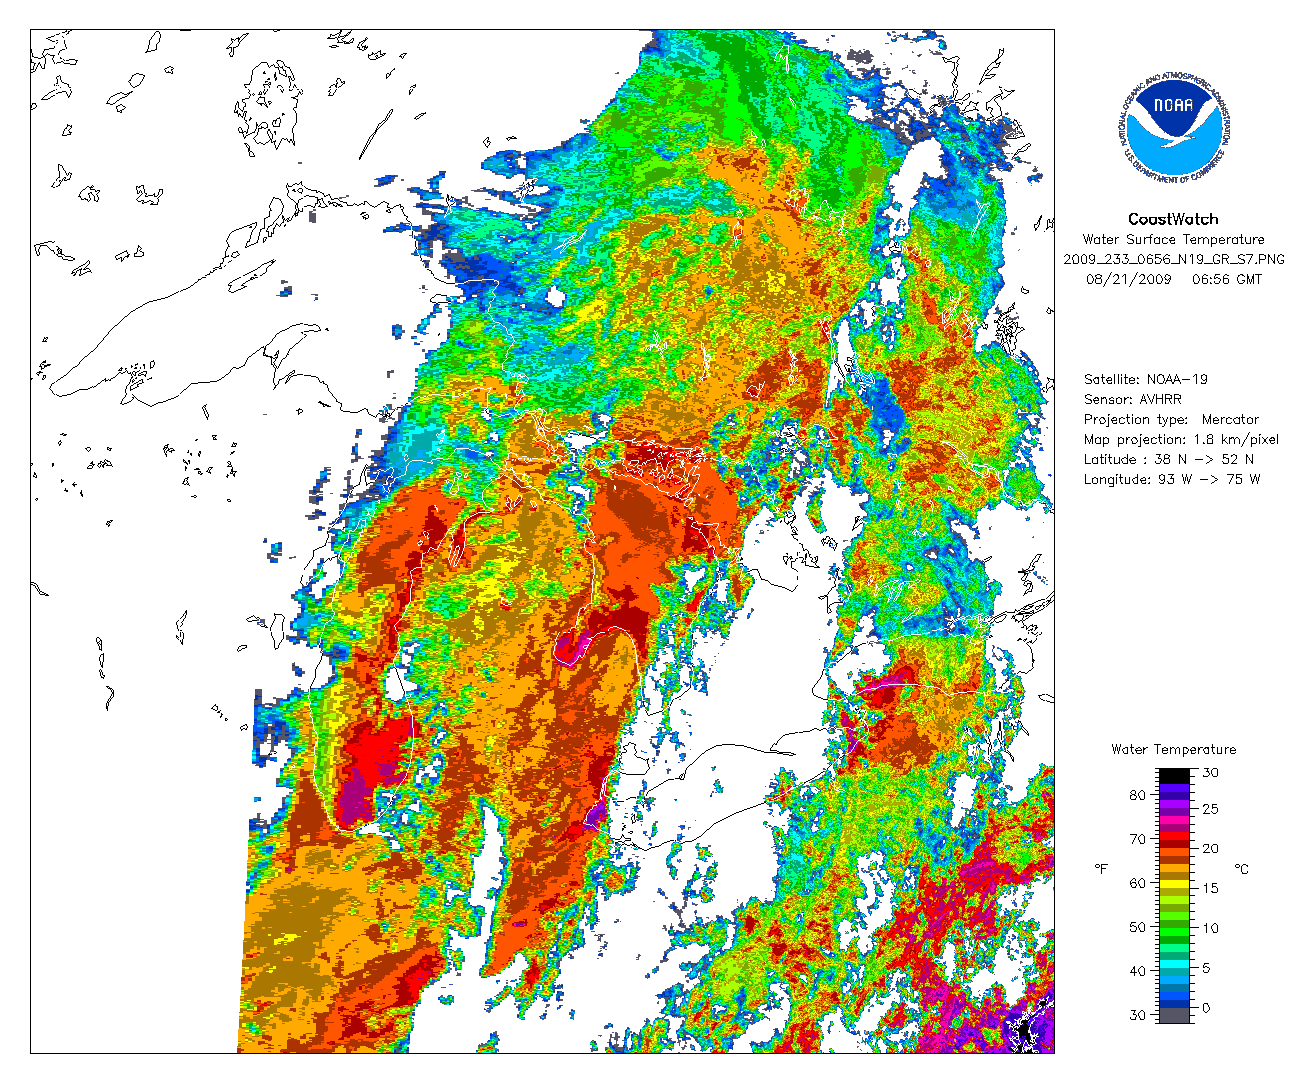Click the '70' Fahrenheit scale label
This screenshot has width=1294, height=1084.
tap(1138, 839)
